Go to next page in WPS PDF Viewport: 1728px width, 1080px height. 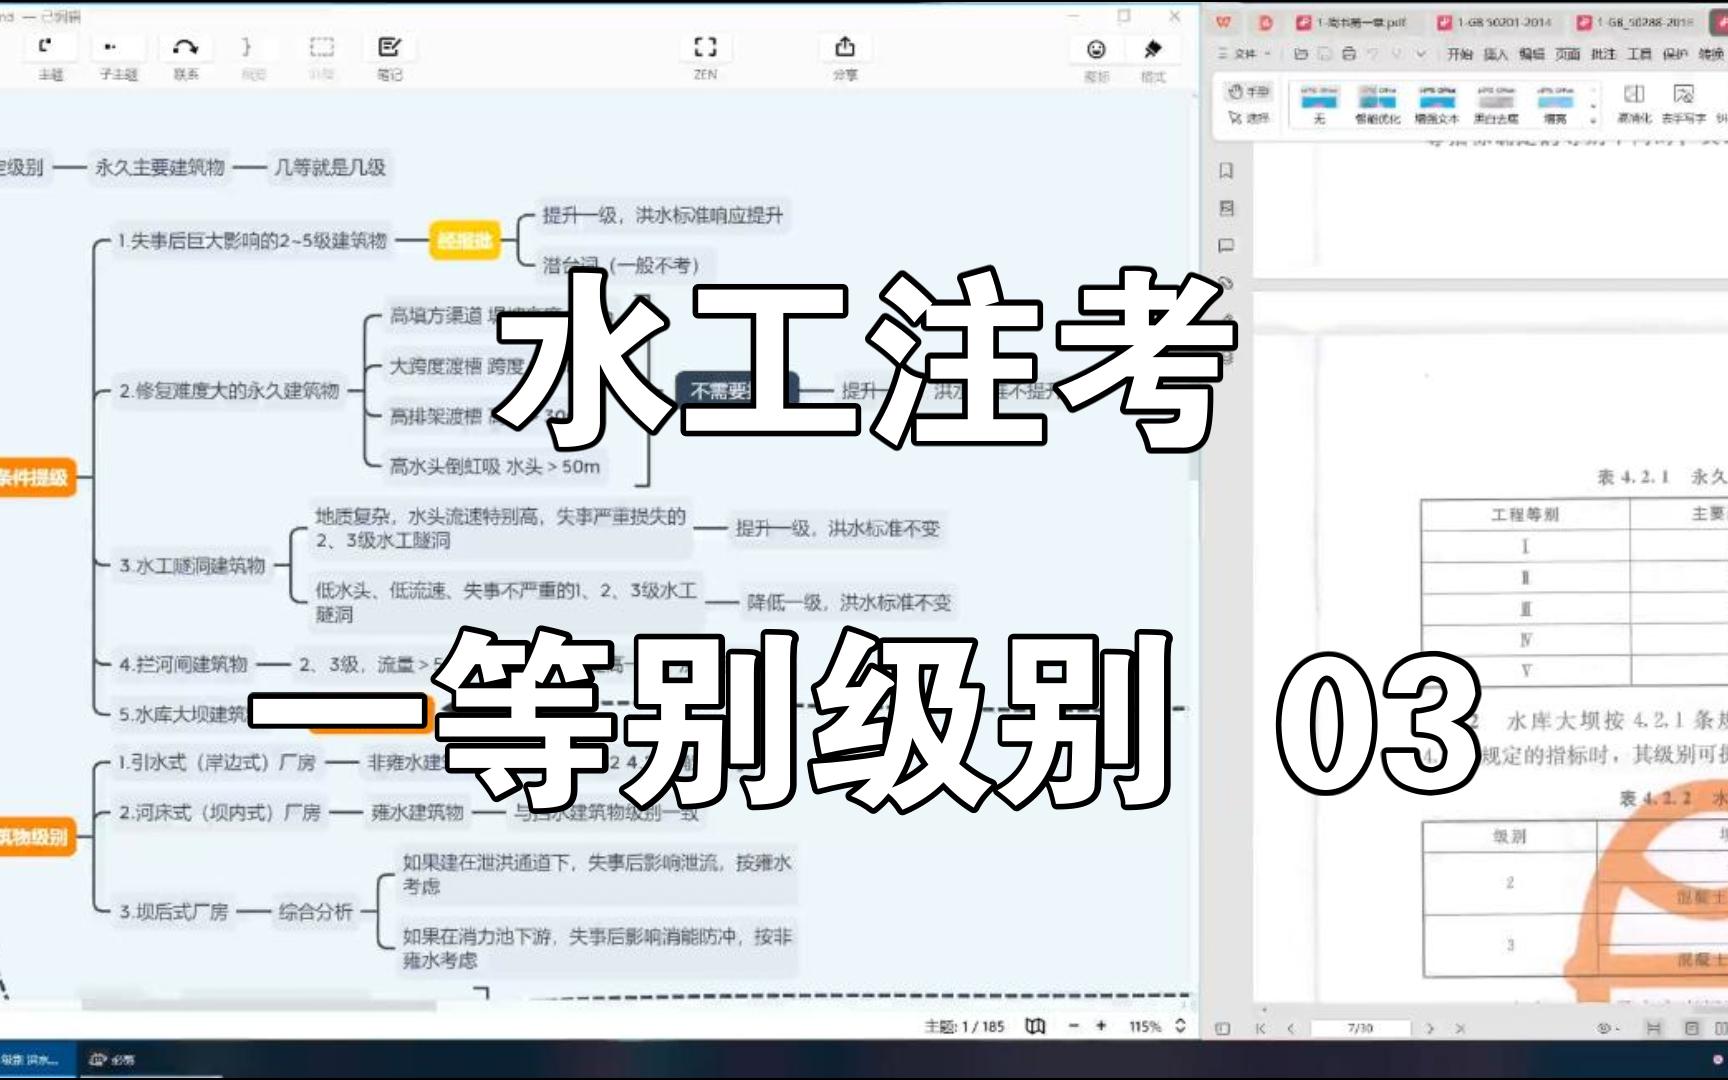1430,1028
